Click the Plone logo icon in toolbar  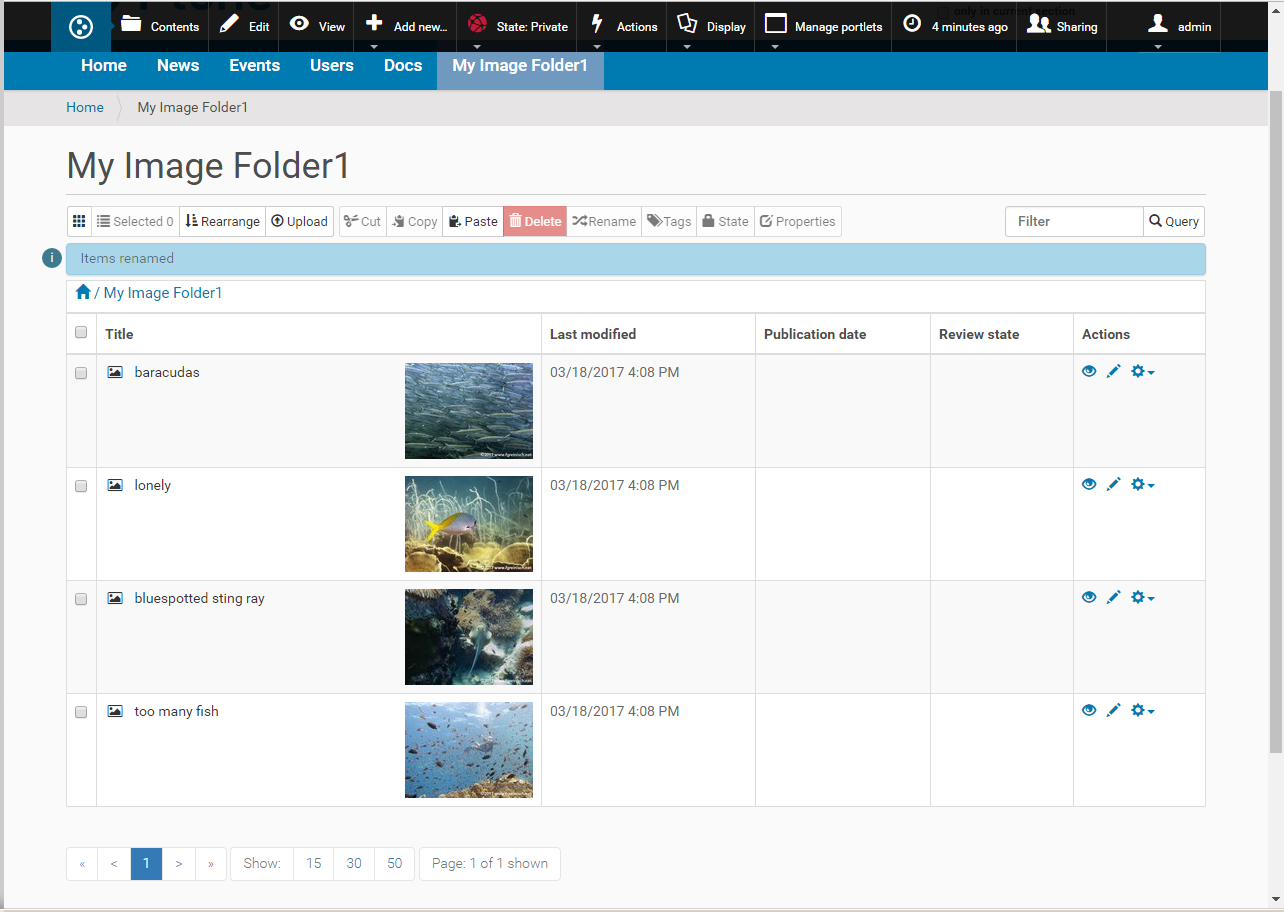pos(81,27)
